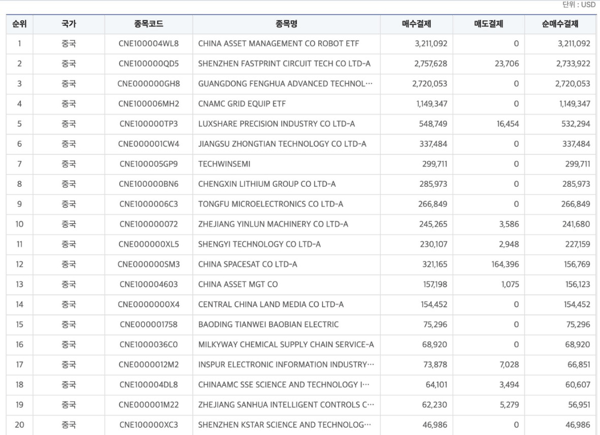Image resolution: width=600 pixels, height=435 pixels.
Task: Click stock code CNE000001M22
Action: (x=148, y=405)
